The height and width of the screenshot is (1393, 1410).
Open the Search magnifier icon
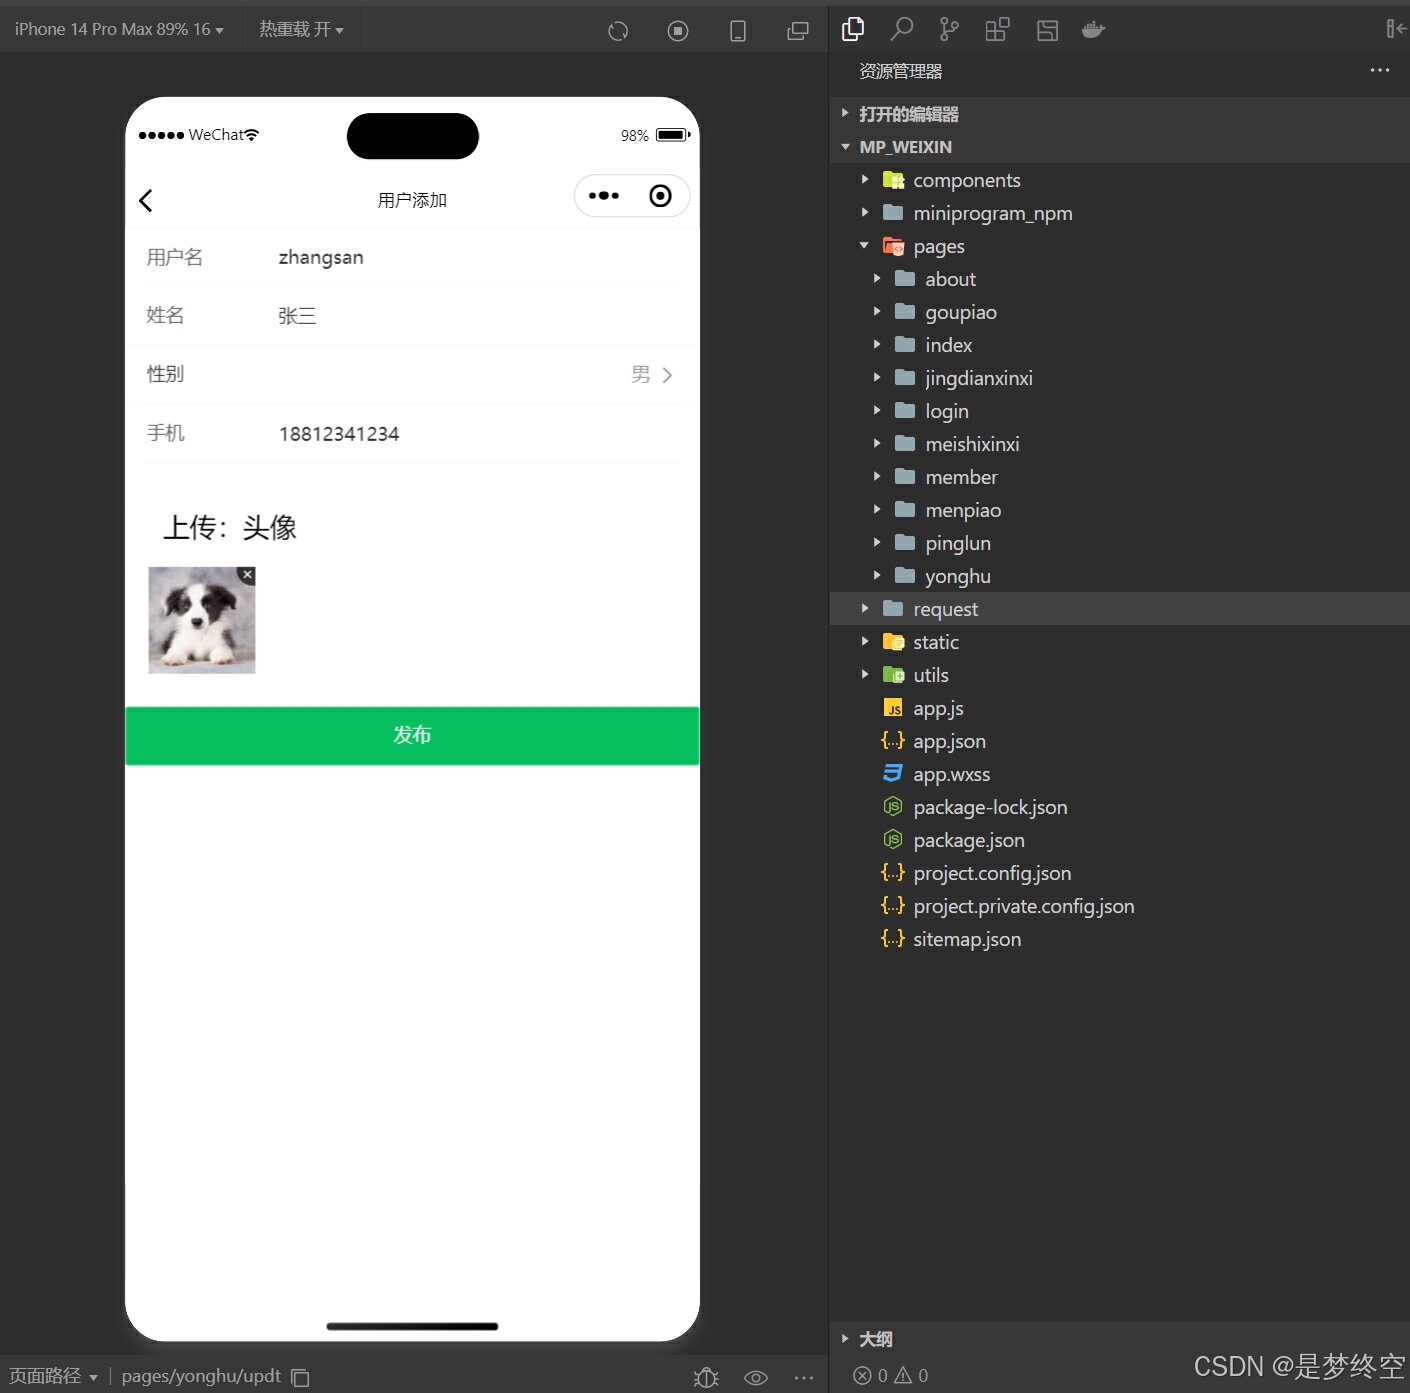coord(902,30)
